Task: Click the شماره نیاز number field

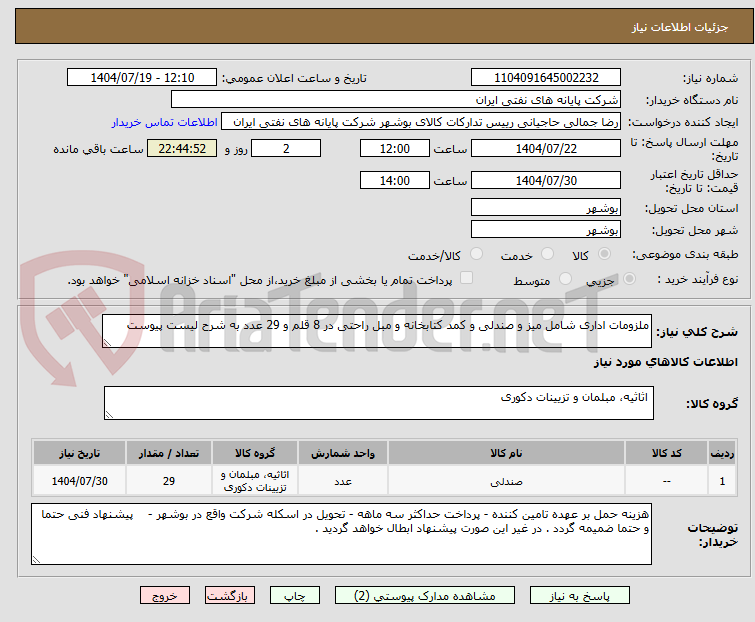Action: click(x=546, y=78)
